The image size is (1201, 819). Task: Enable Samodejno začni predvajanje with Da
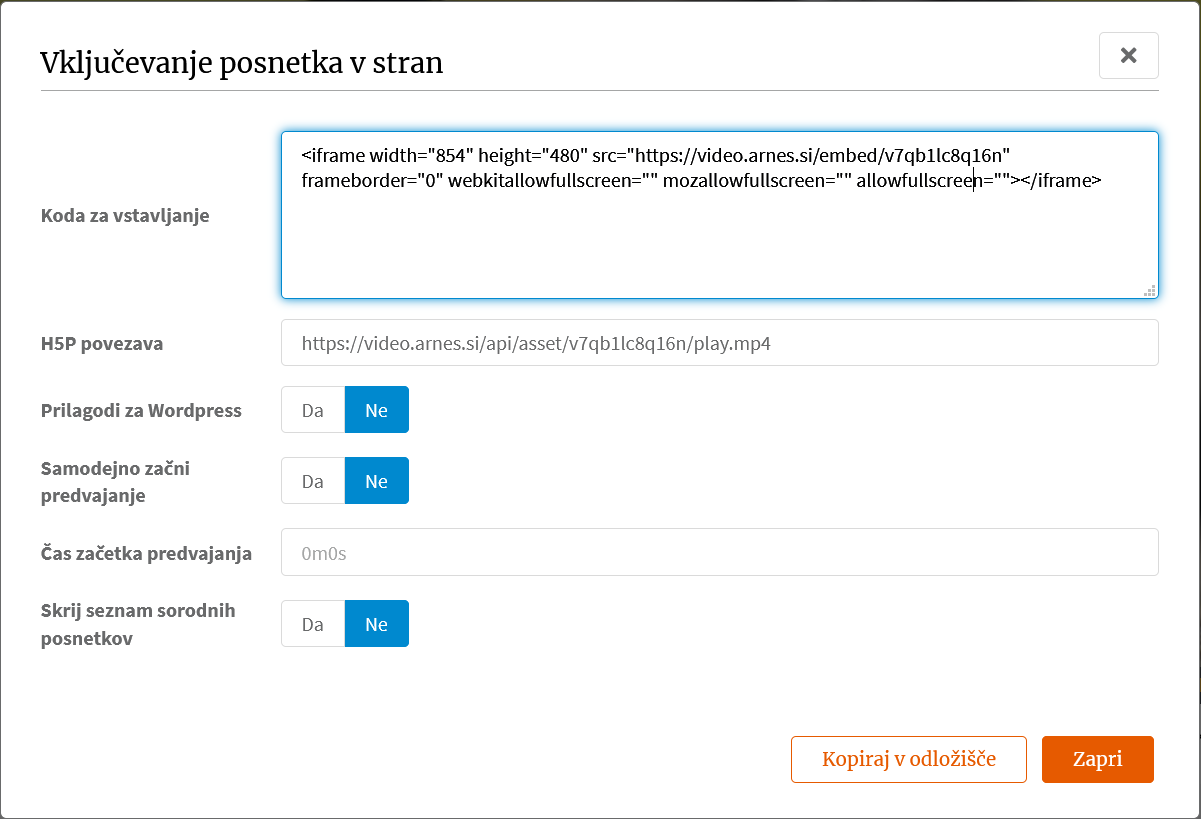click(x=313, y=481)
